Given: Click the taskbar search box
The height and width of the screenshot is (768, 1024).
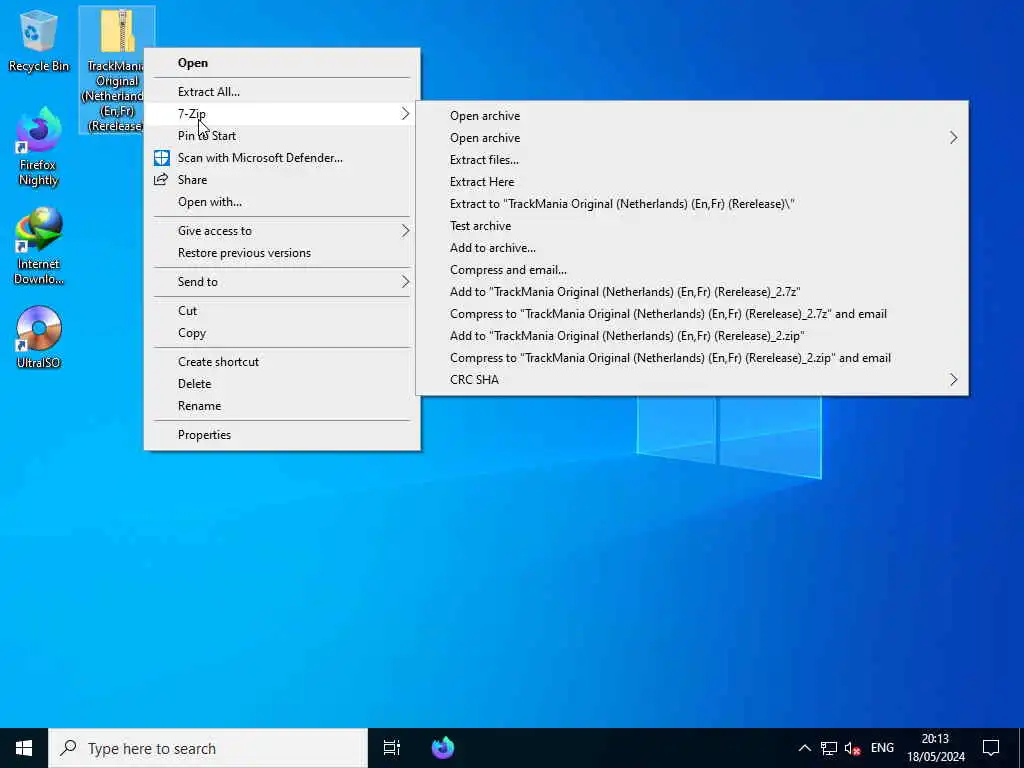Looking at the screenshot, I should click(208, 748).
